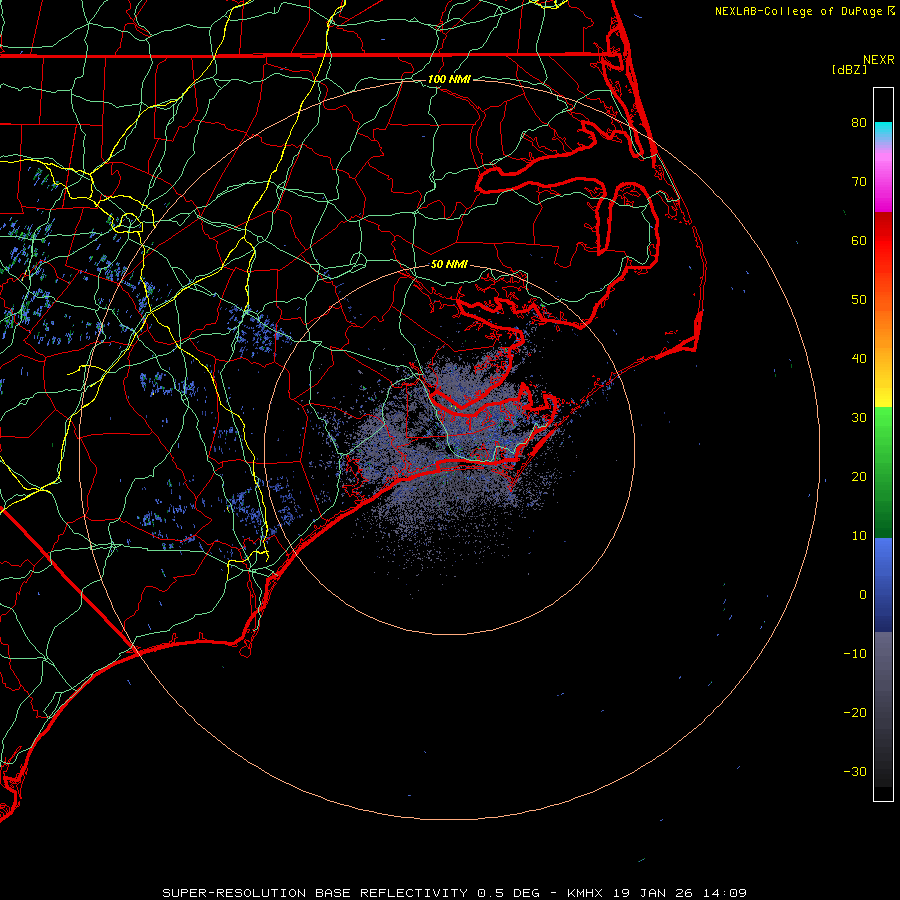The height and width of the screenshot is (900, 900).
Task: Click the 10 value on the dBZ scale
Action: coord(859,536)
